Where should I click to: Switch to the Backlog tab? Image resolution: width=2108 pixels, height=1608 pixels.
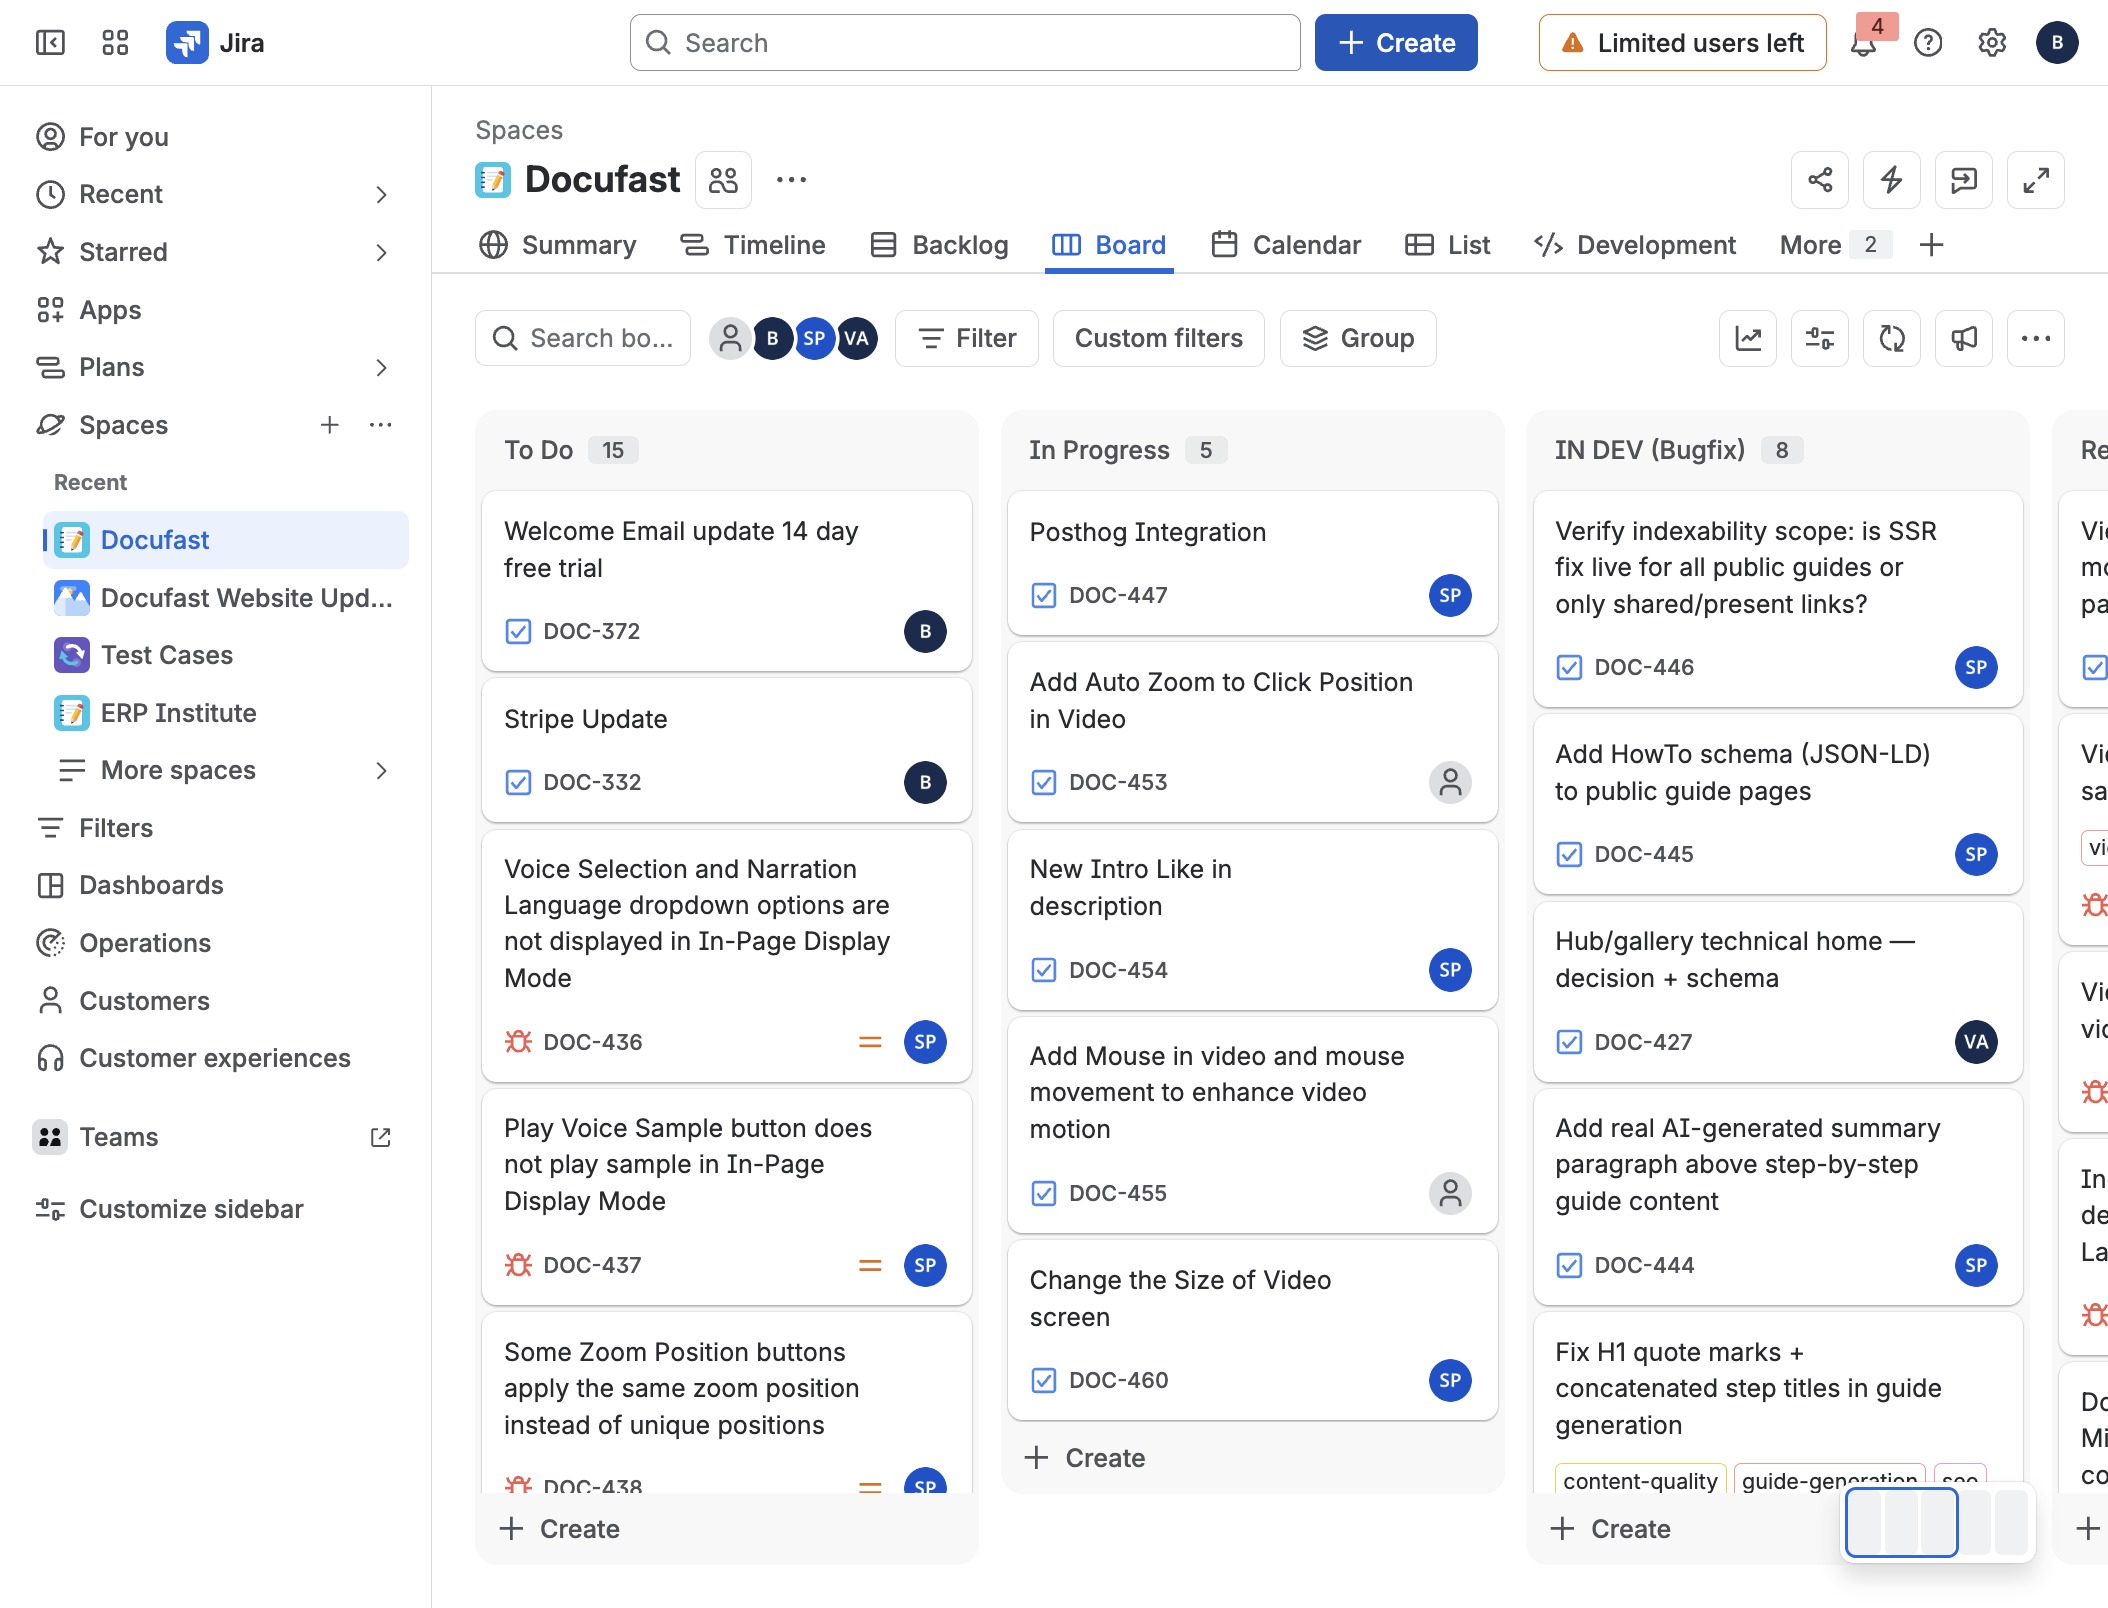pos(939,245)
